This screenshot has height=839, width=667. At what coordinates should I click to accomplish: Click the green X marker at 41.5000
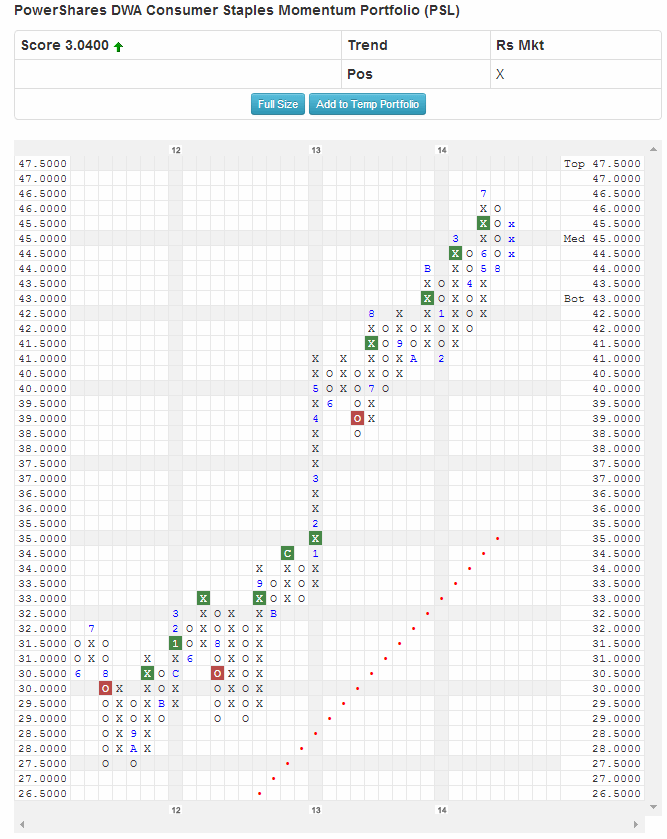371,343
